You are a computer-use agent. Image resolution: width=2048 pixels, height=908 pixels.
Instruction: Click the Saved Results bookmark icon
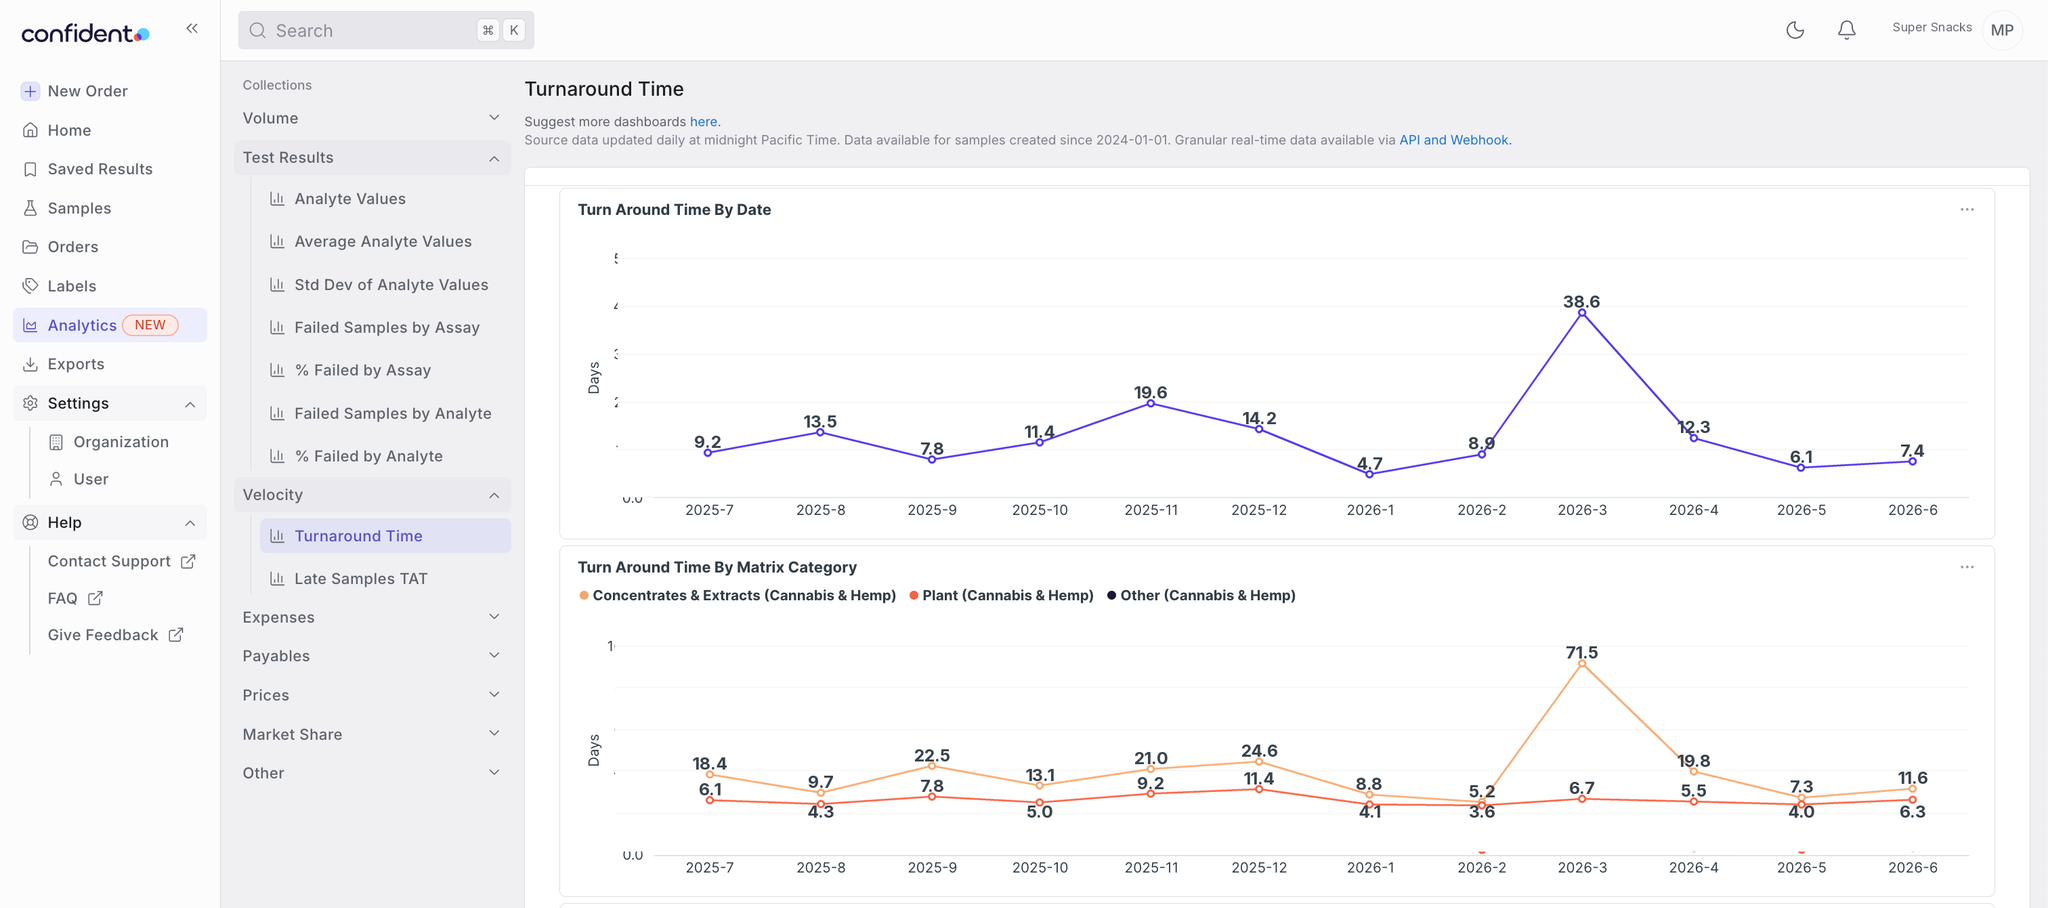[30, 169]
